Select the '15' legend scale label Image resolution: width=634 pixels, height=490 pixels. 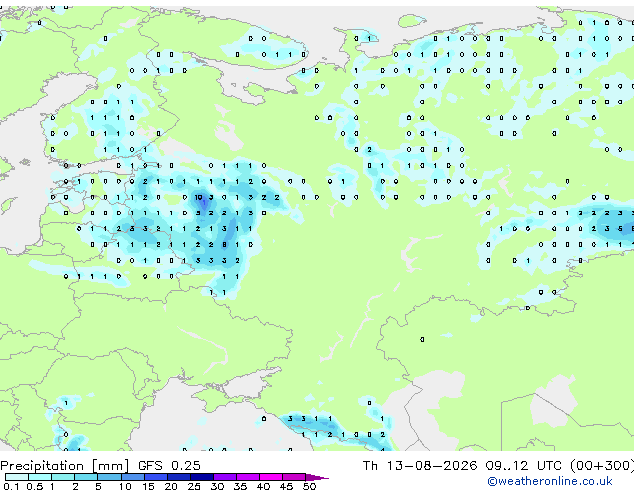tap(148, 486)
